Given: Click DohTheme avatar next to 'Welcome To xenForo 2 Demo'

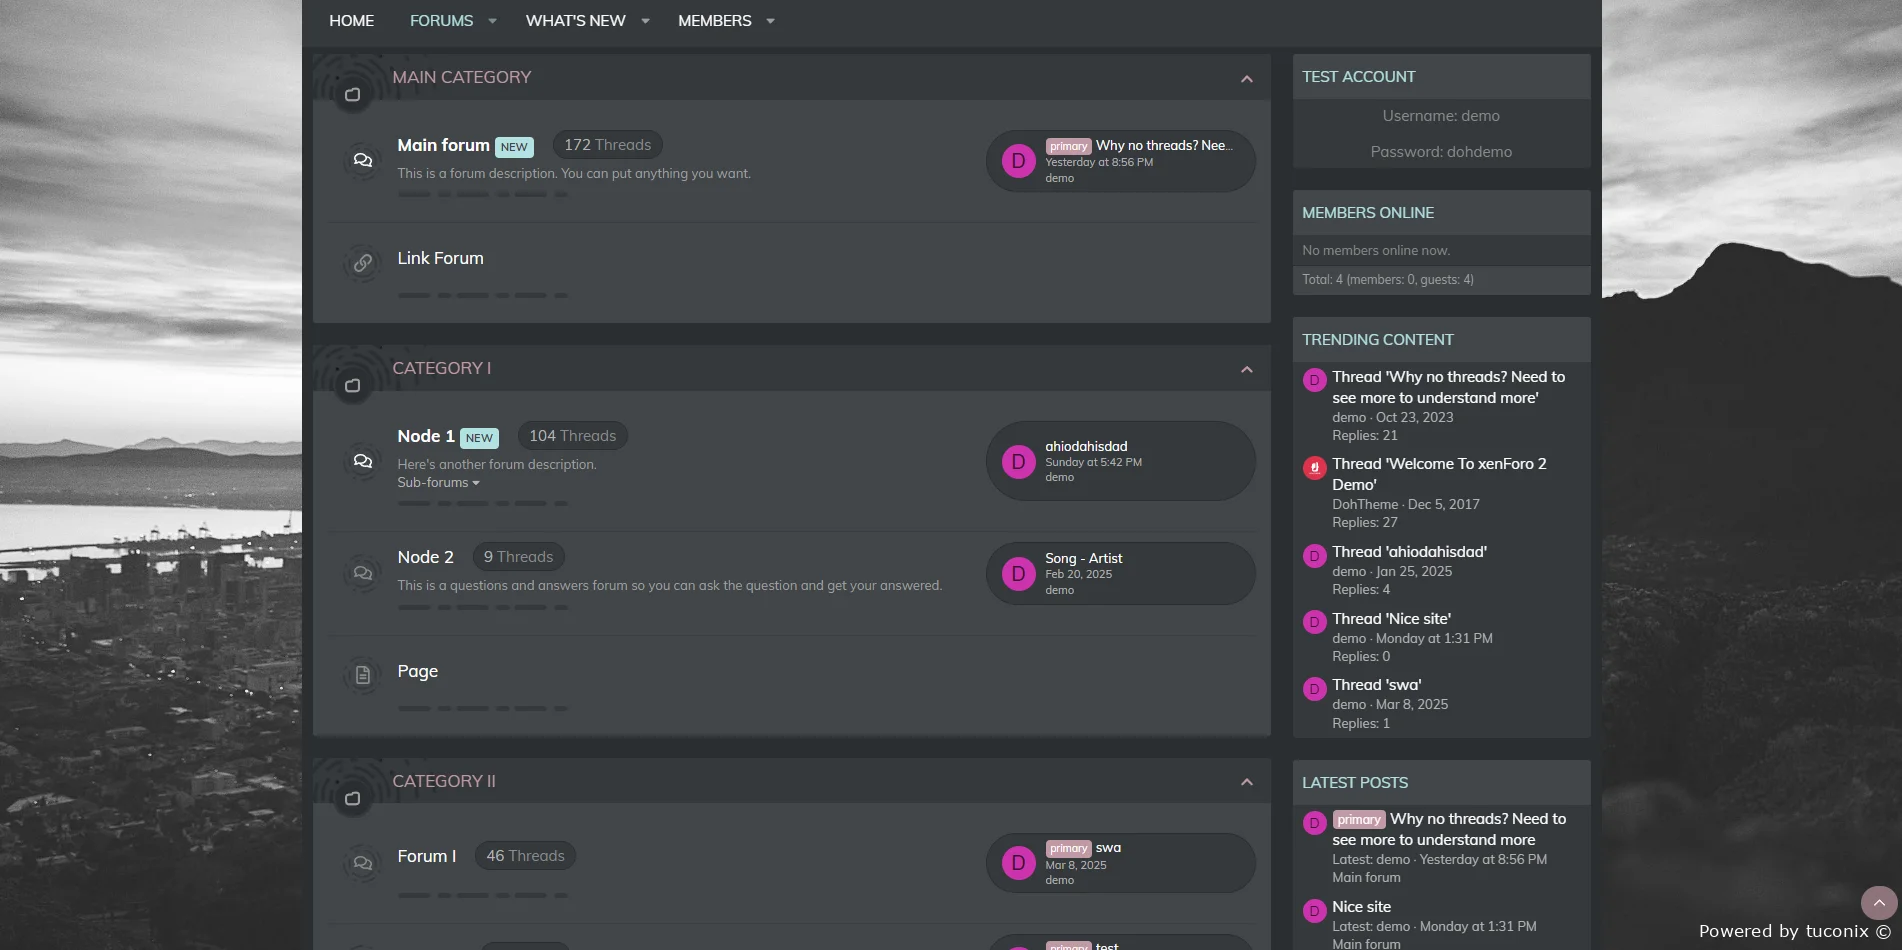Looking at the screenshot, I should [x=1314, y=467].
